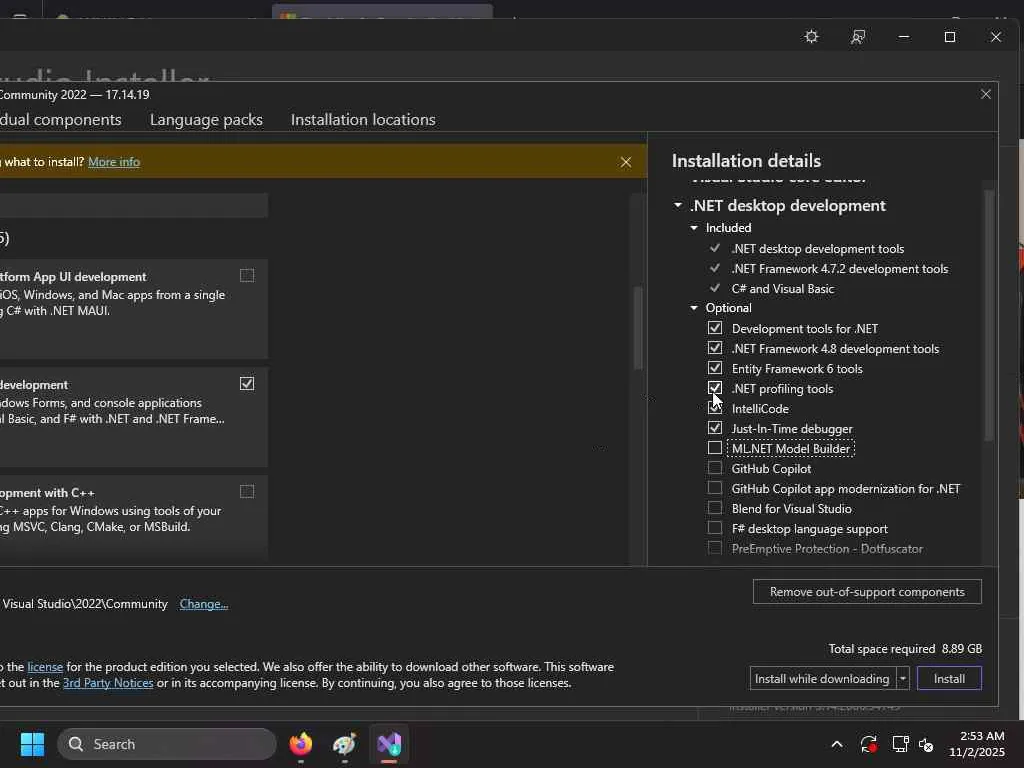This screenshot has width=1024, height=768.
Task: Uncheck .NET Framework 4.8 development tools
Action: (x=715, y=348)
